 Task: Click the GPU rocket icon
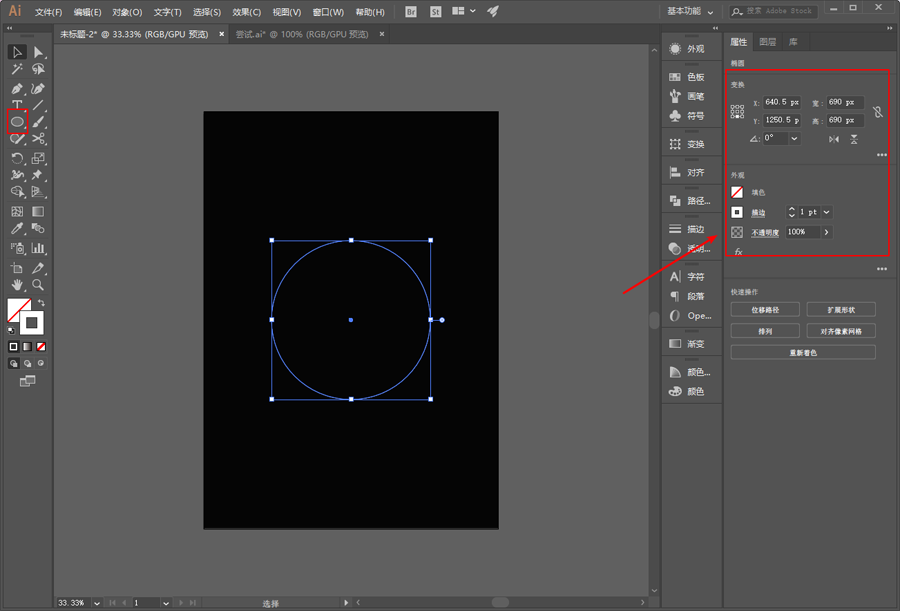[492, 11]
